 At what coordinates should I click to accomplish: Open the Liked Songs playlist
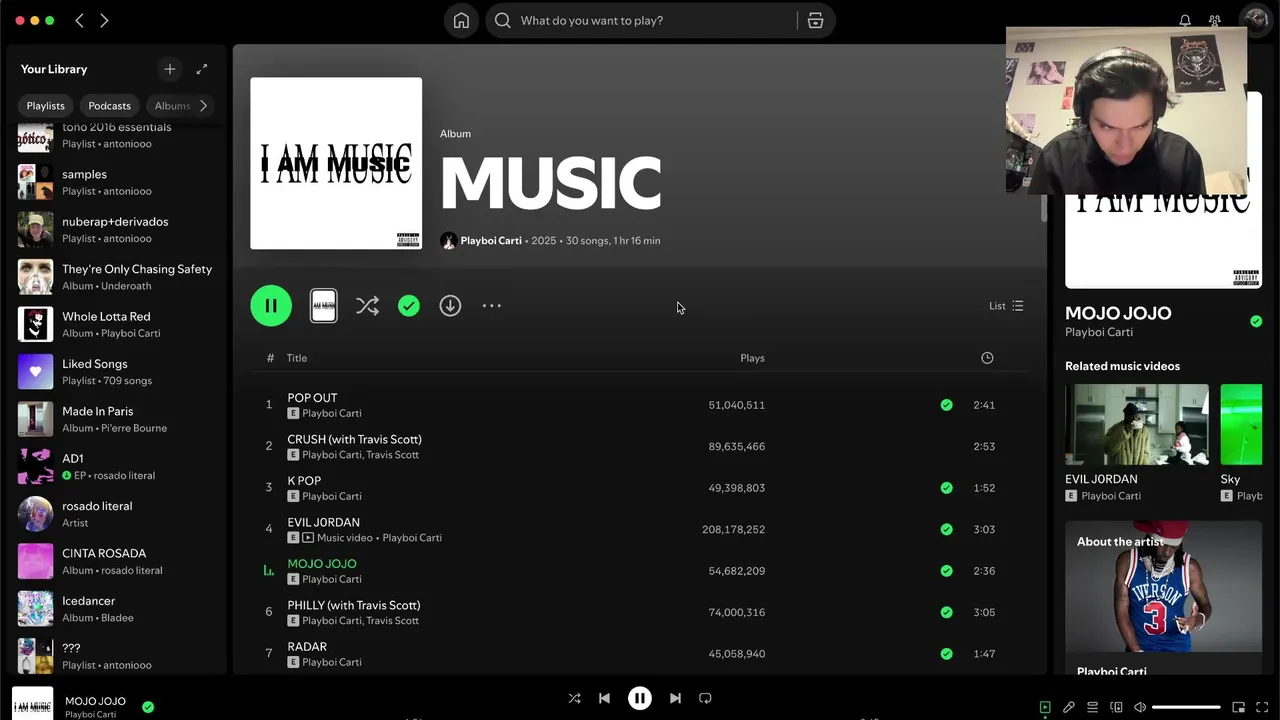pos(117,372)
